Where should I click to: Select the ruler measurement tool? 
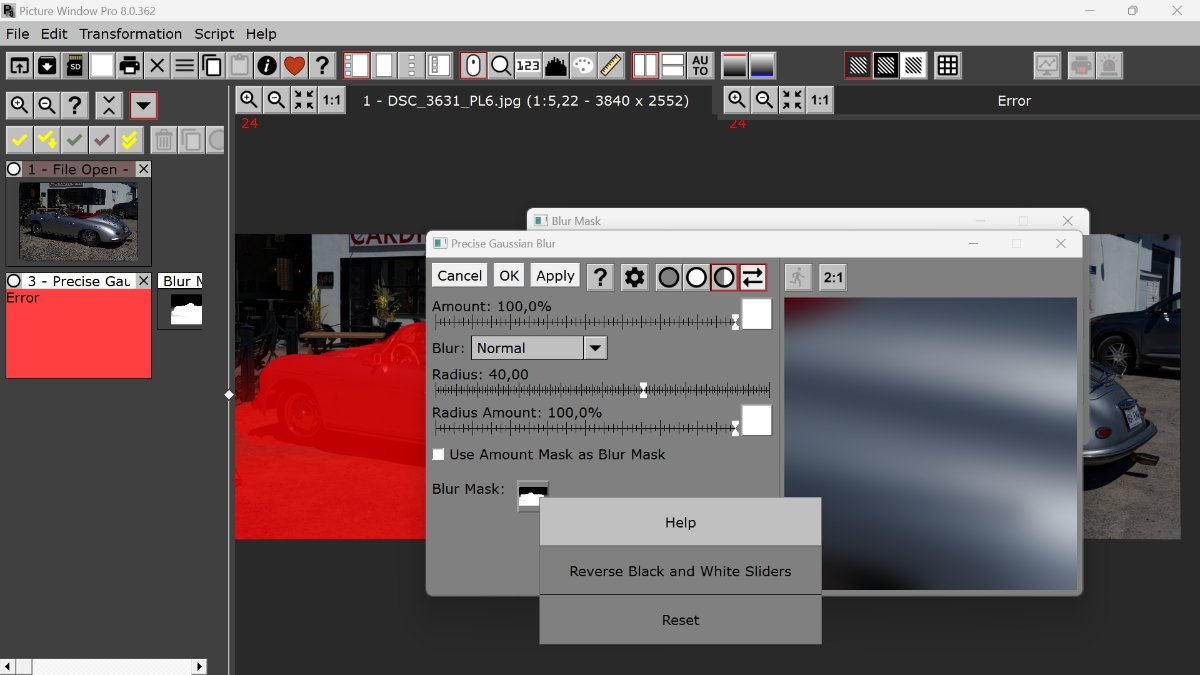coord(611,66)
